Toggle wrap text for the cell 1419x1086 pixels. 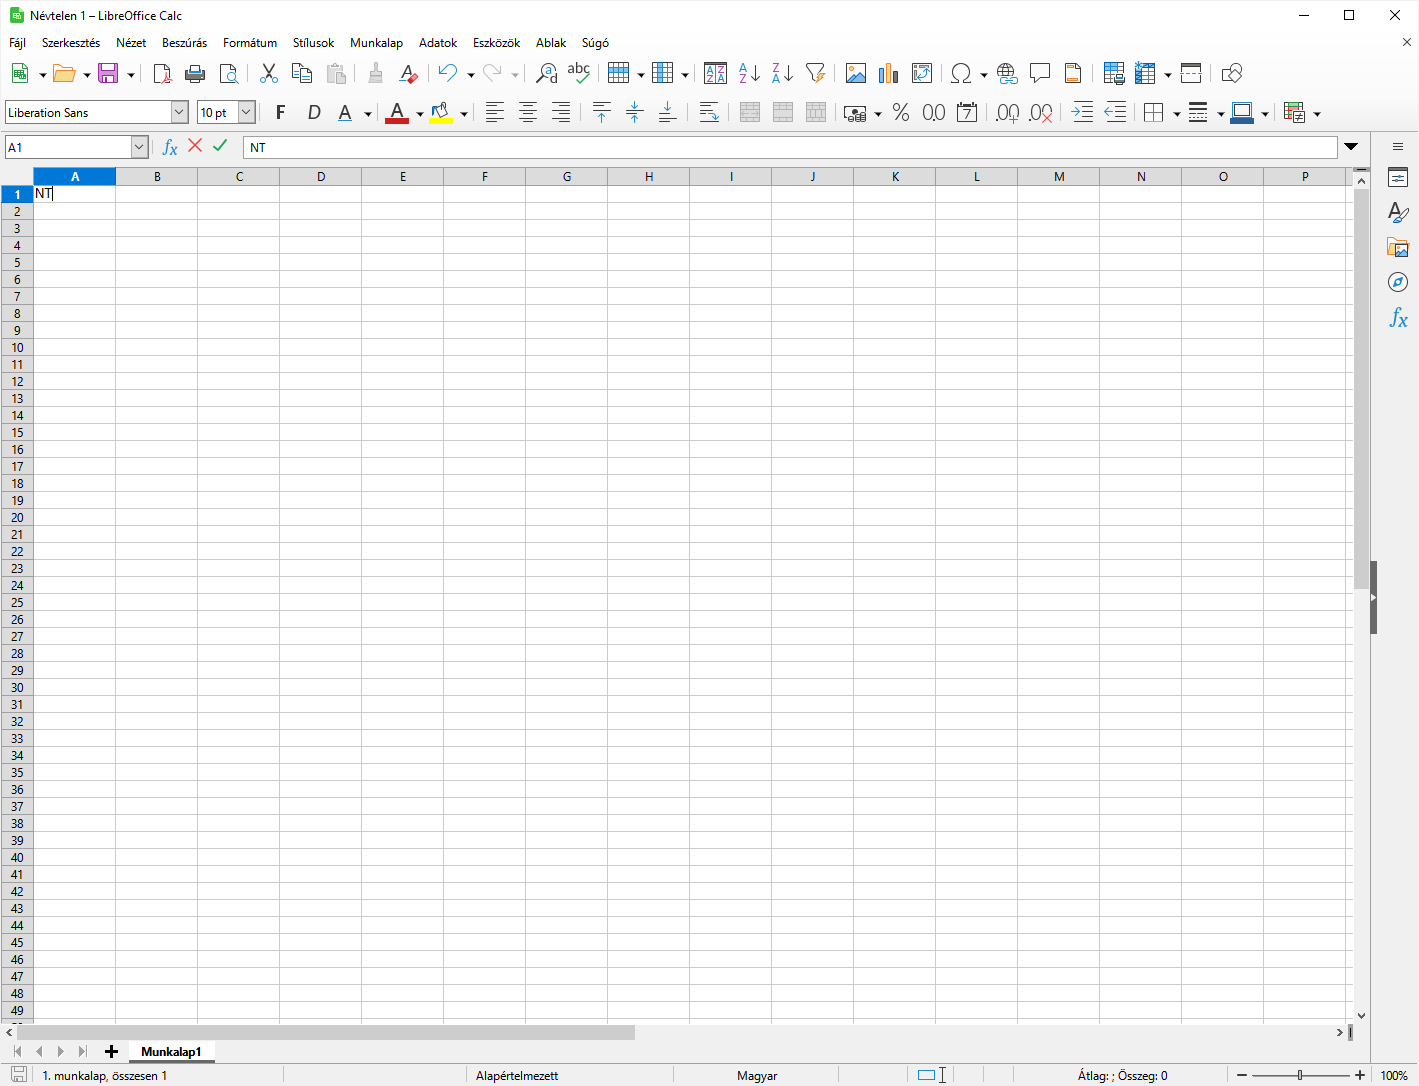click(x=709, y=112)
